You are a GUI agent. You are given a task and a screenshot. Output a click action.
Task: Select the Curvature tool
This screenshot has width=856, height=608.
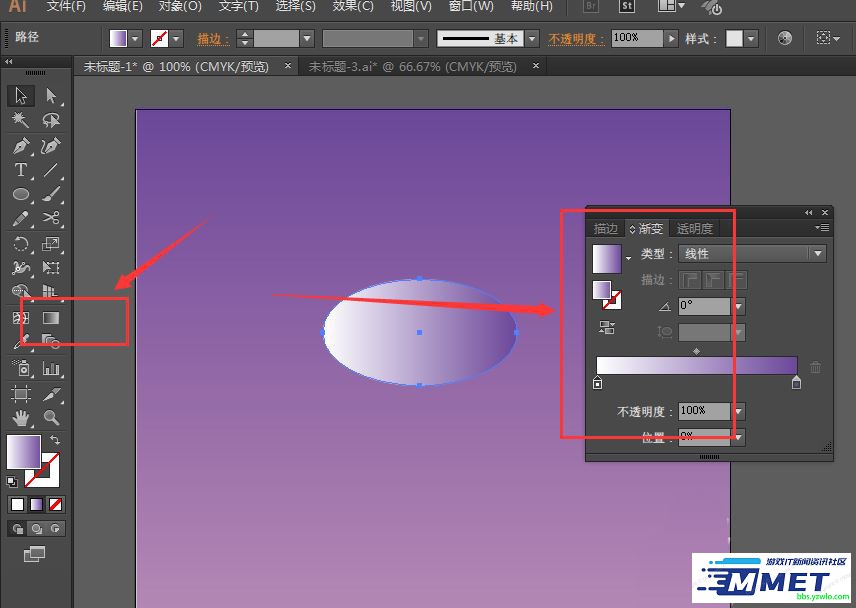point(51,146)
